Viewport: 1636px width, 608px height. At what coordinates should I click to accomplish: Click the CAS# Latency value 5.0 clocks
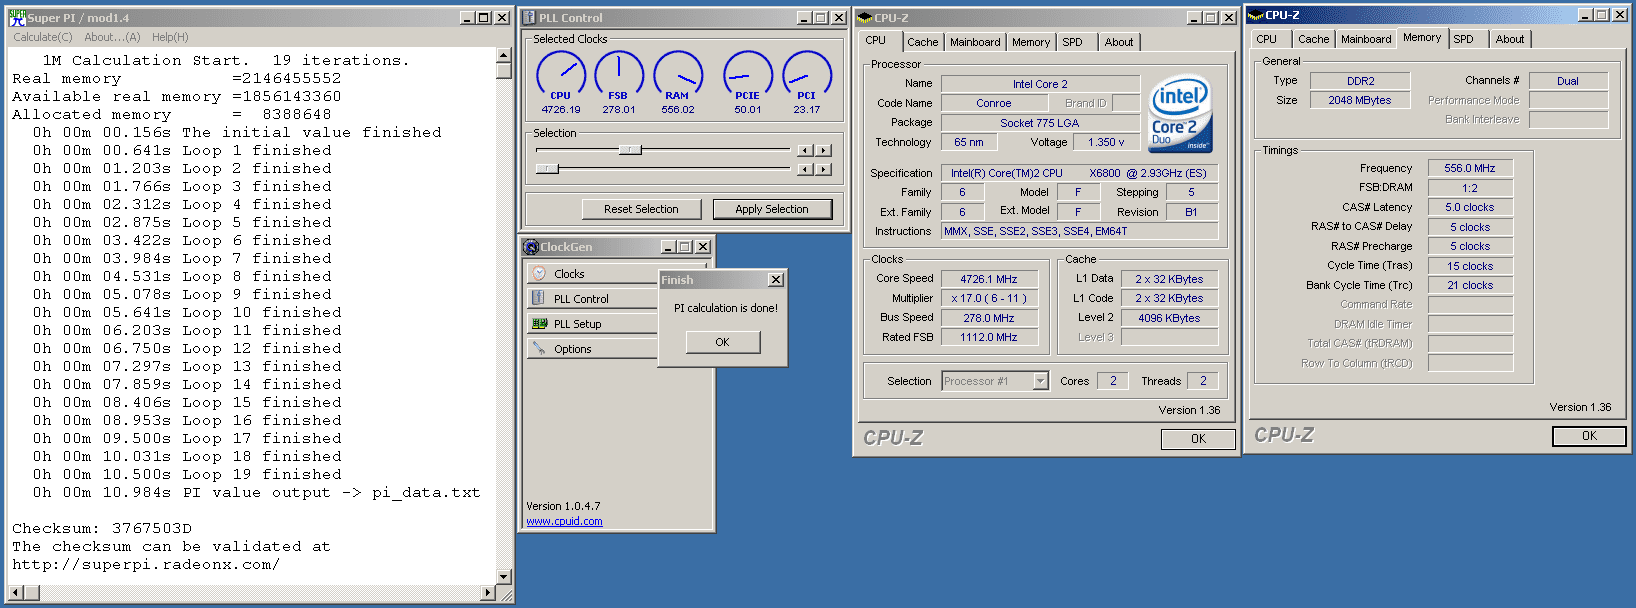pos(1470,207)
